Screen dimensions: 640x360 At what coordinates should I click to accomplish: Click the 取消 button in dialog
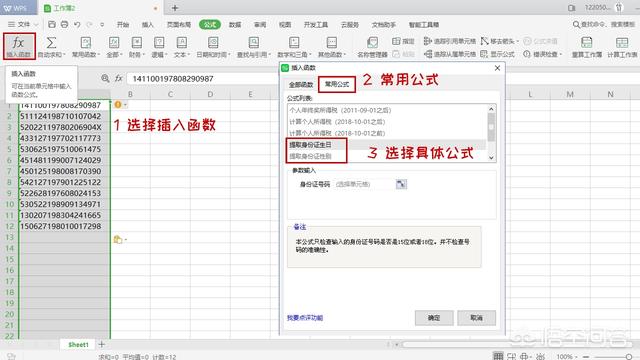coord(476,318)
